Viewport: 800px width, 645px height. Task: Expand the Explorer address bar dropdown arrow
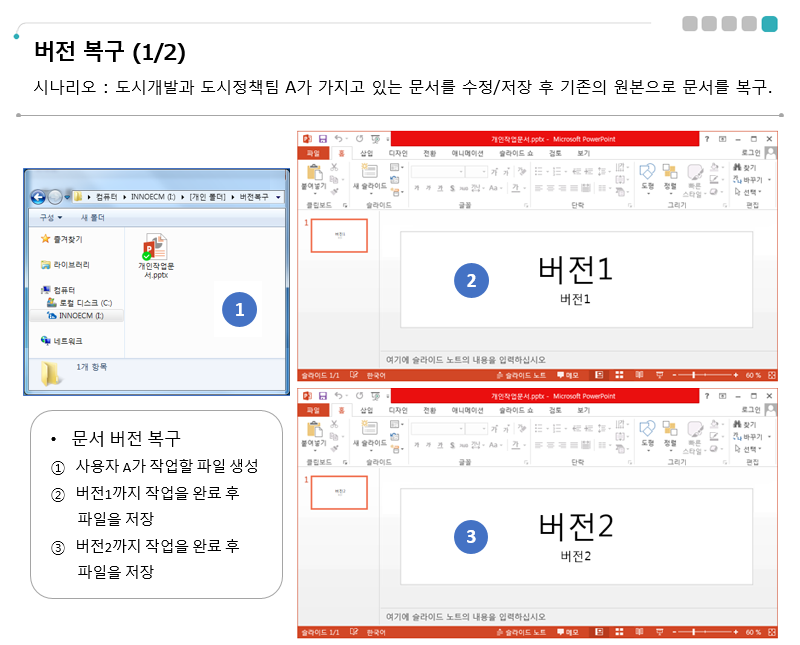[277, 197]
